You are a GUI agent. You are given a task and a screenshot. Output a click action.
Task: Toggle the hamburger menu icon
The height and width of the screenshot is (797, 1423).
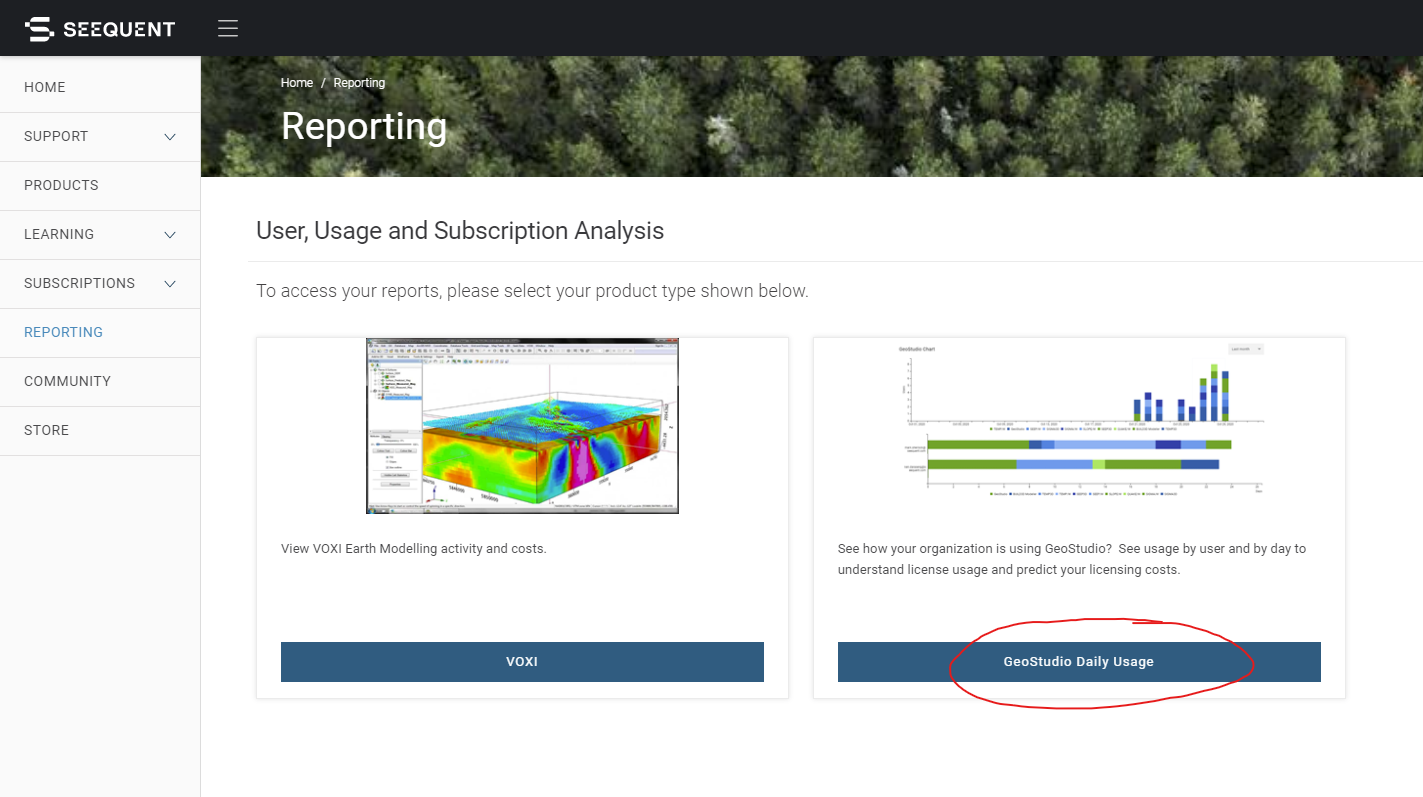(228, 28)
